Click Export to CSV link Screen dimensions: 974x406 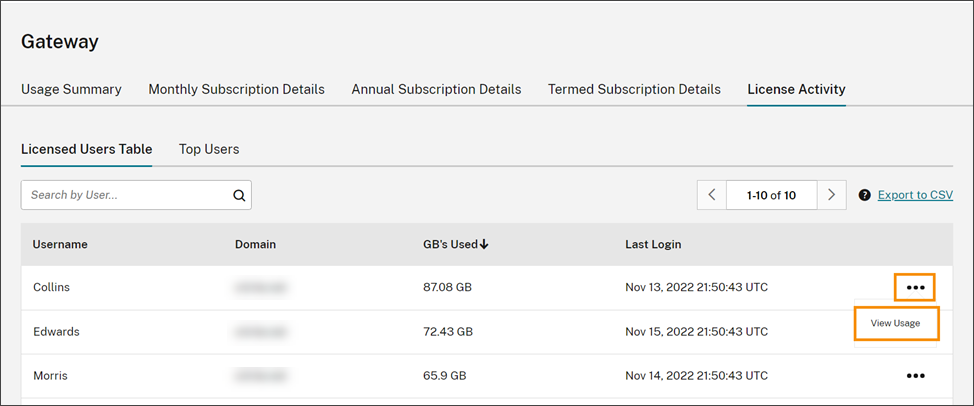[915, 195]
